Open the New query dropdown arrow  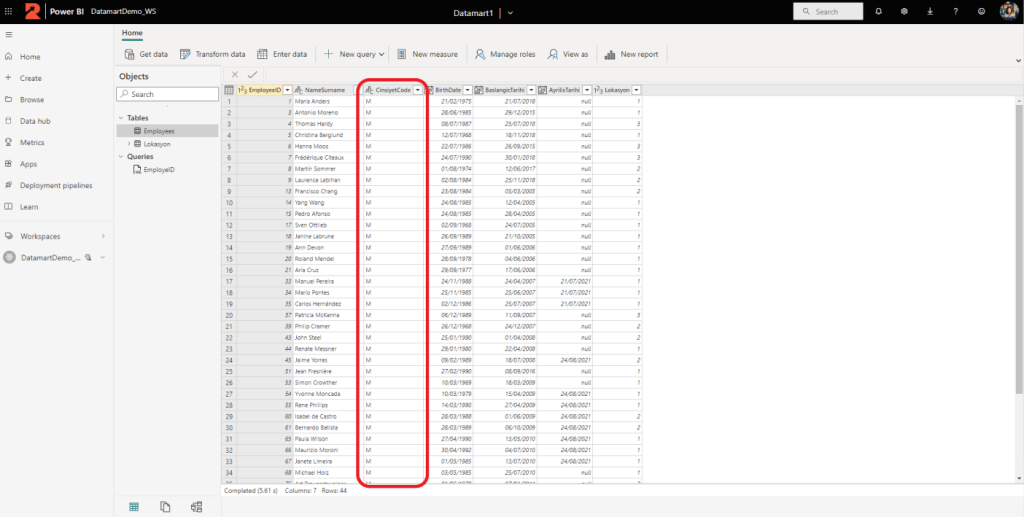tap(382, 54)
